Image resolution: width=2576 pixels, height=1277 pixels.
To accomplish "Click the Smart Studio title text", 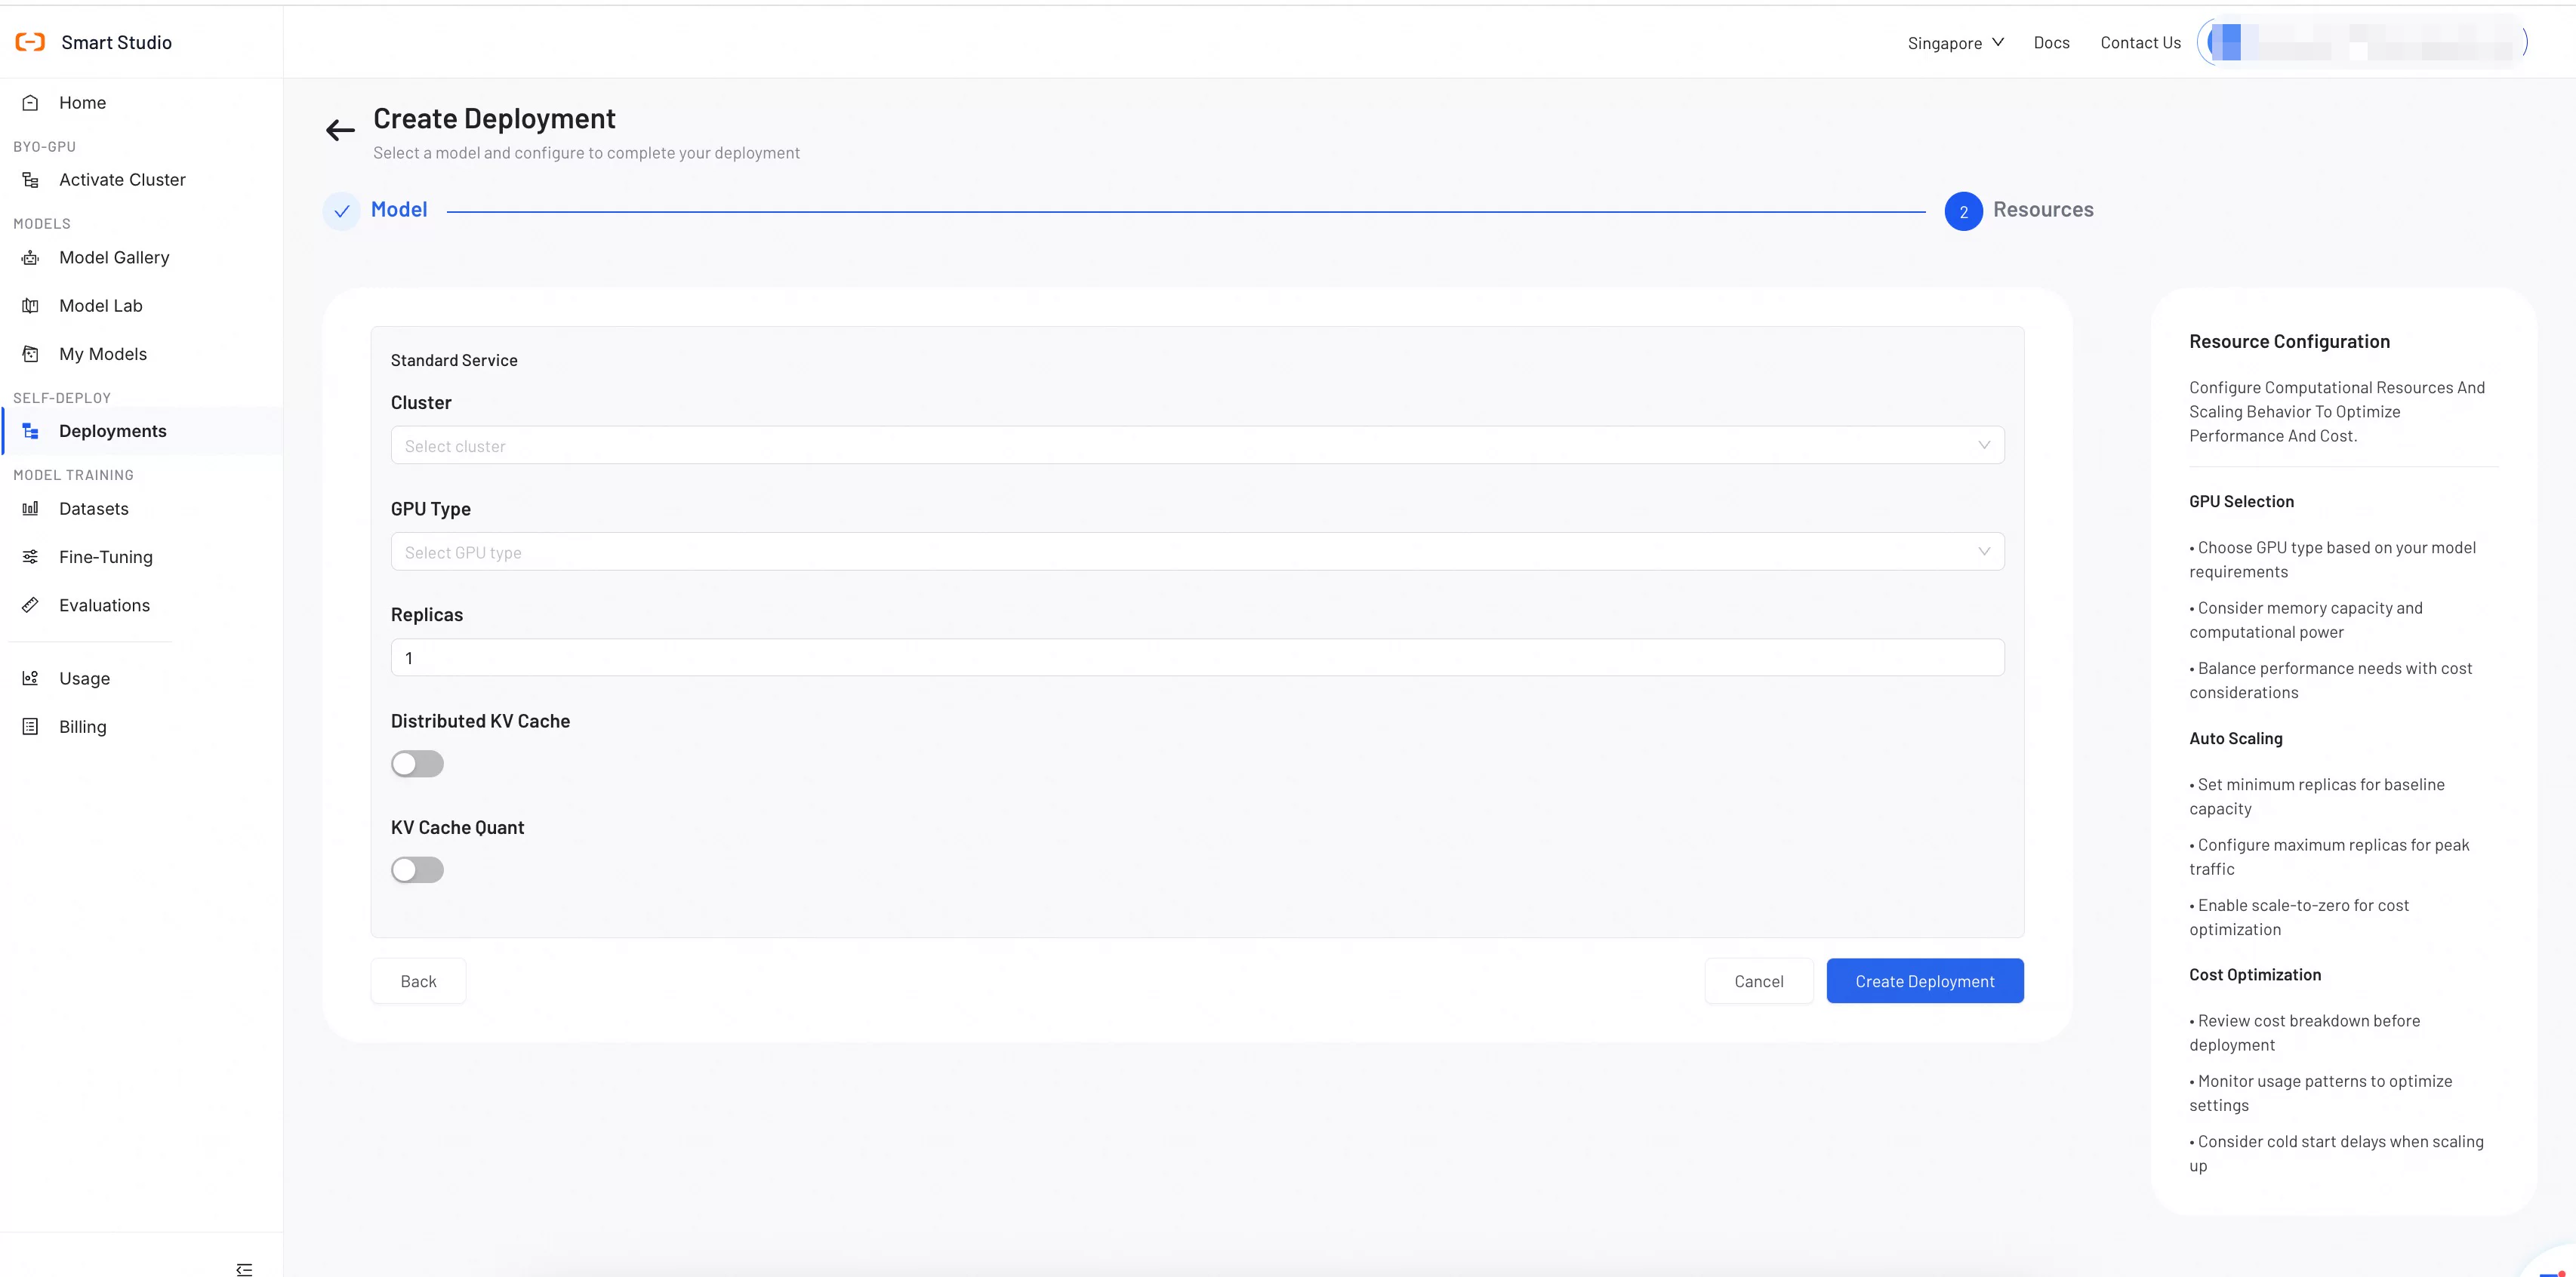I will (116, 42).
